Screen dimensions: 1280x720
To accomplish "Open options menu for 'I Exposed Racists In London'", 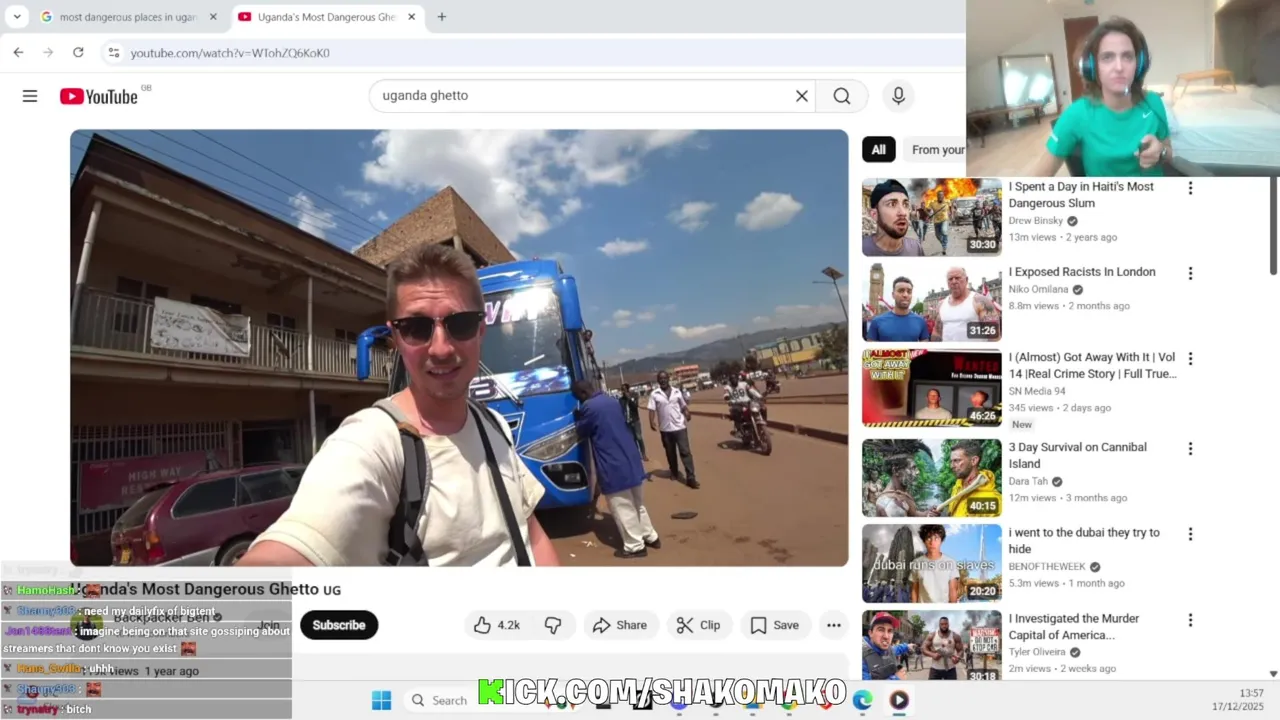I will 1190,273.
